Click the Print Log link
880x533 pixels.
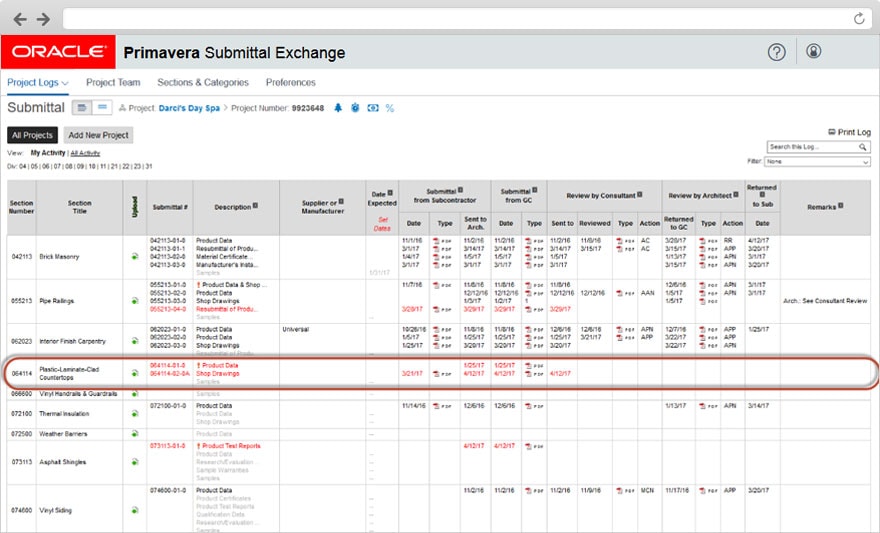tap(849, 132)
